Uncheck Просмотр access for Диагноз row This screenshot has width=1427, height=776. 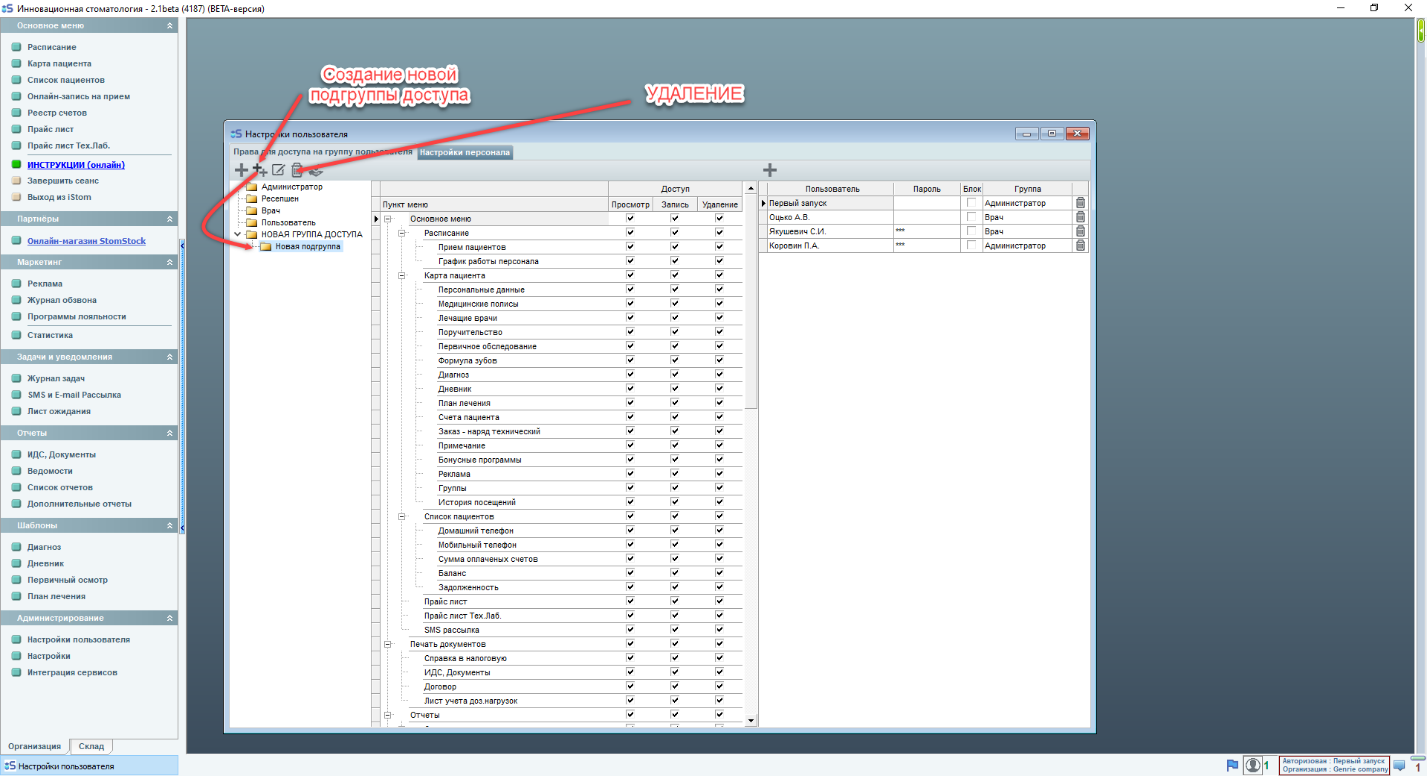point(630,375)
